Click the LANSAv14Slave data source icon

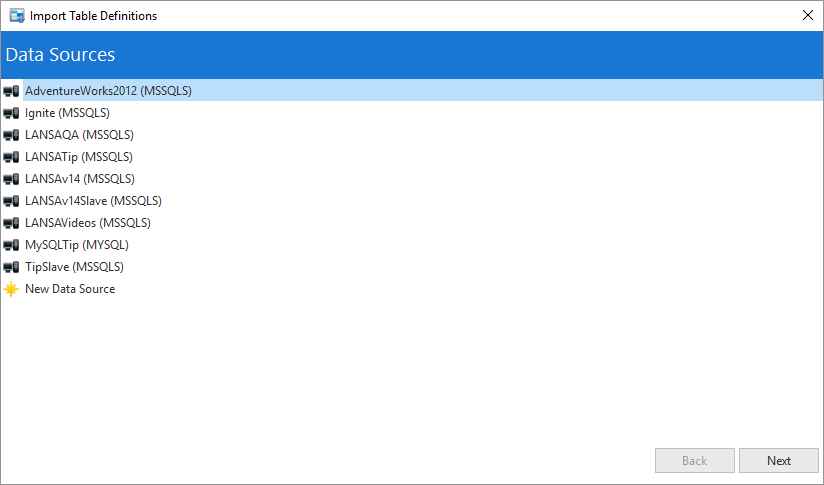pos(11,201)
